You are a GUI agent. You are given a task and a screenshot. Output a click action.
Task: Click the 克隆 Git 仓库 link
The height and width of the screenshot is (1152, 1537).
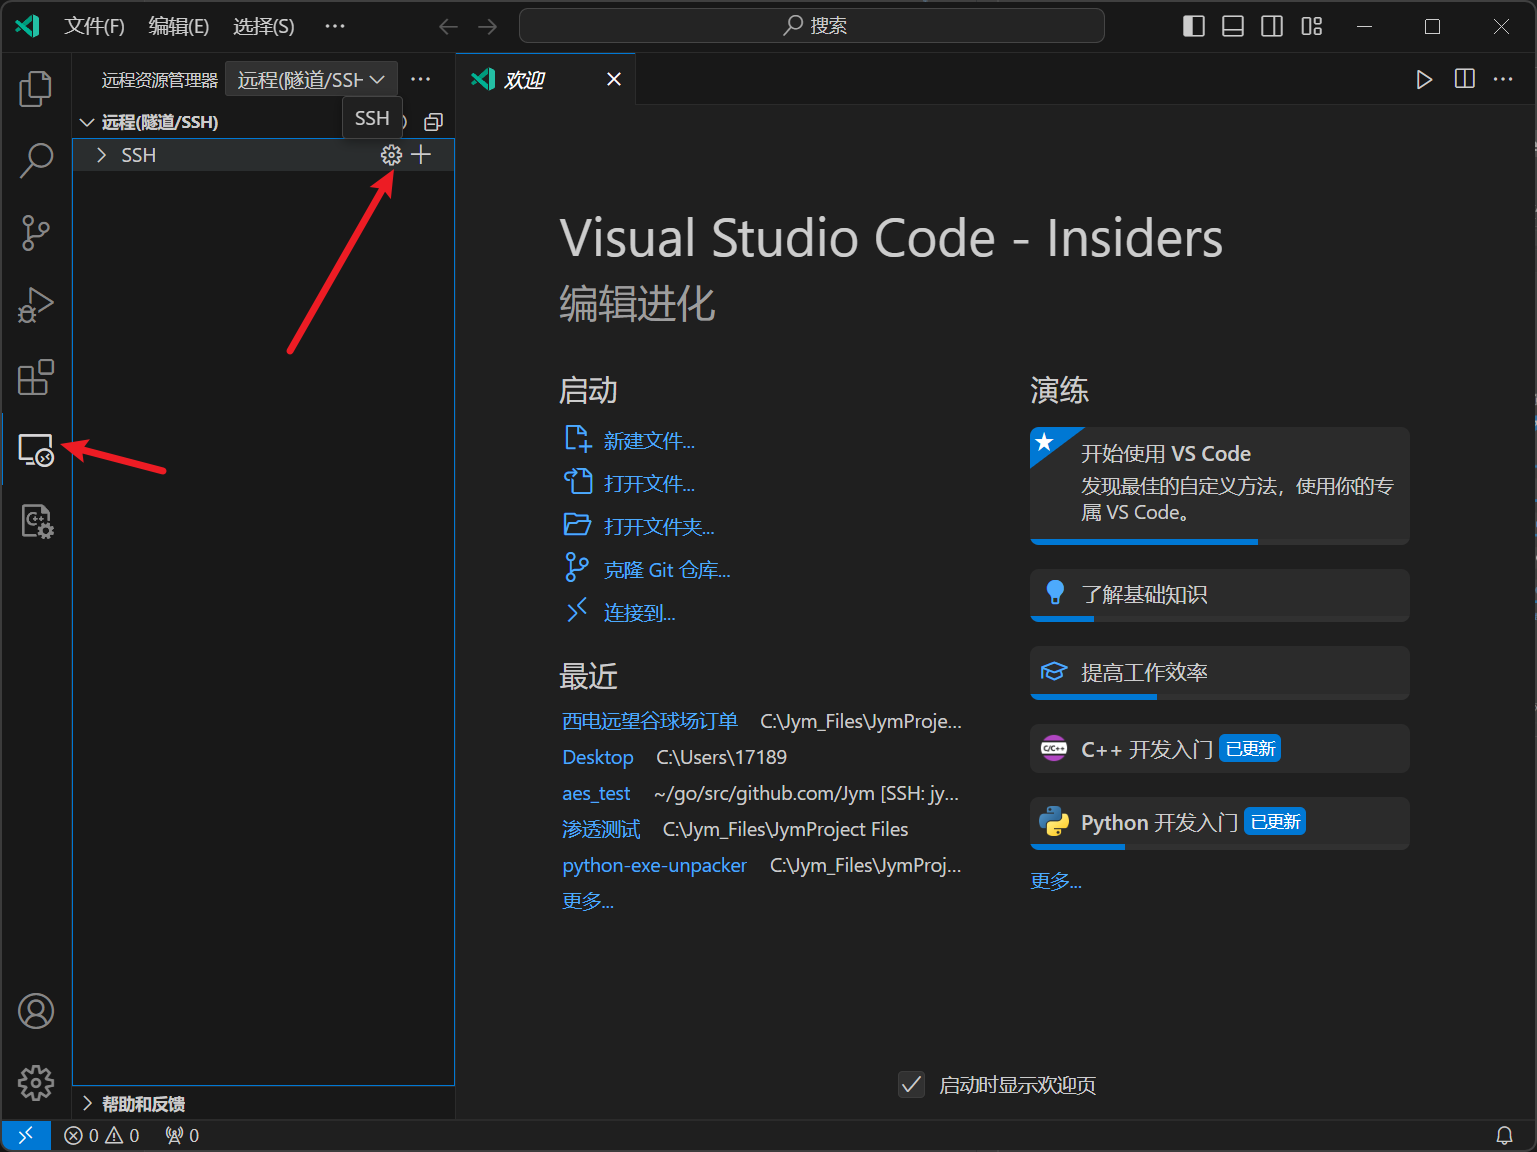tap(667, 570)
